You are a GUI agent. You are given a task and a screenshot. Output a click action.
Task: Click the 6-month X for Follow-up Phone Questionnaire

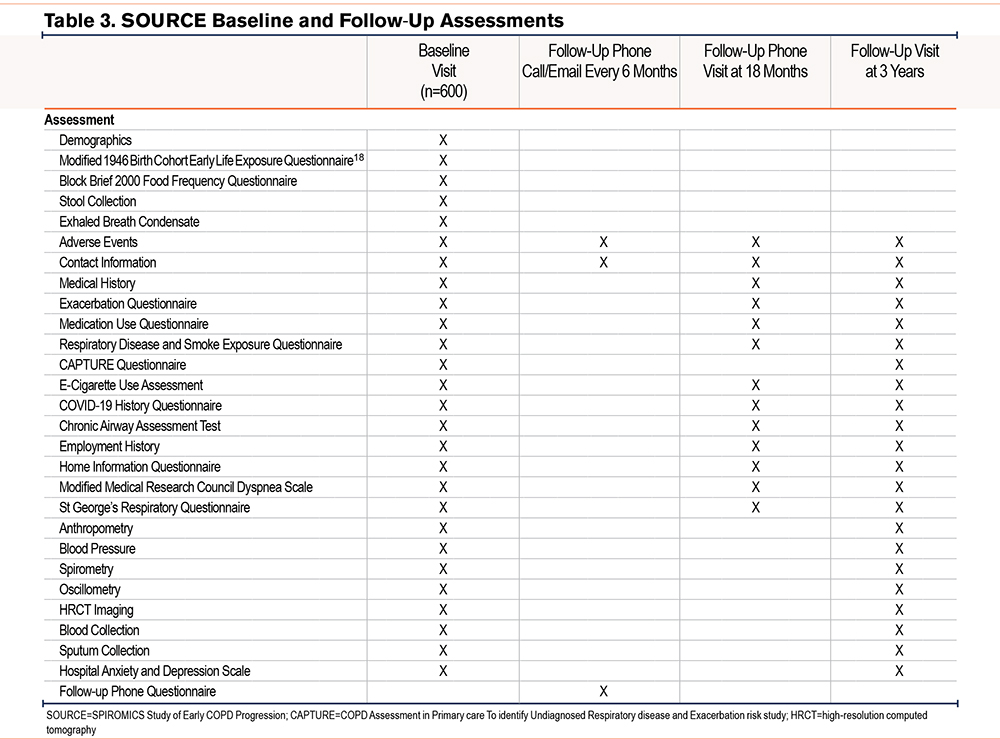(x=603, y=691)
